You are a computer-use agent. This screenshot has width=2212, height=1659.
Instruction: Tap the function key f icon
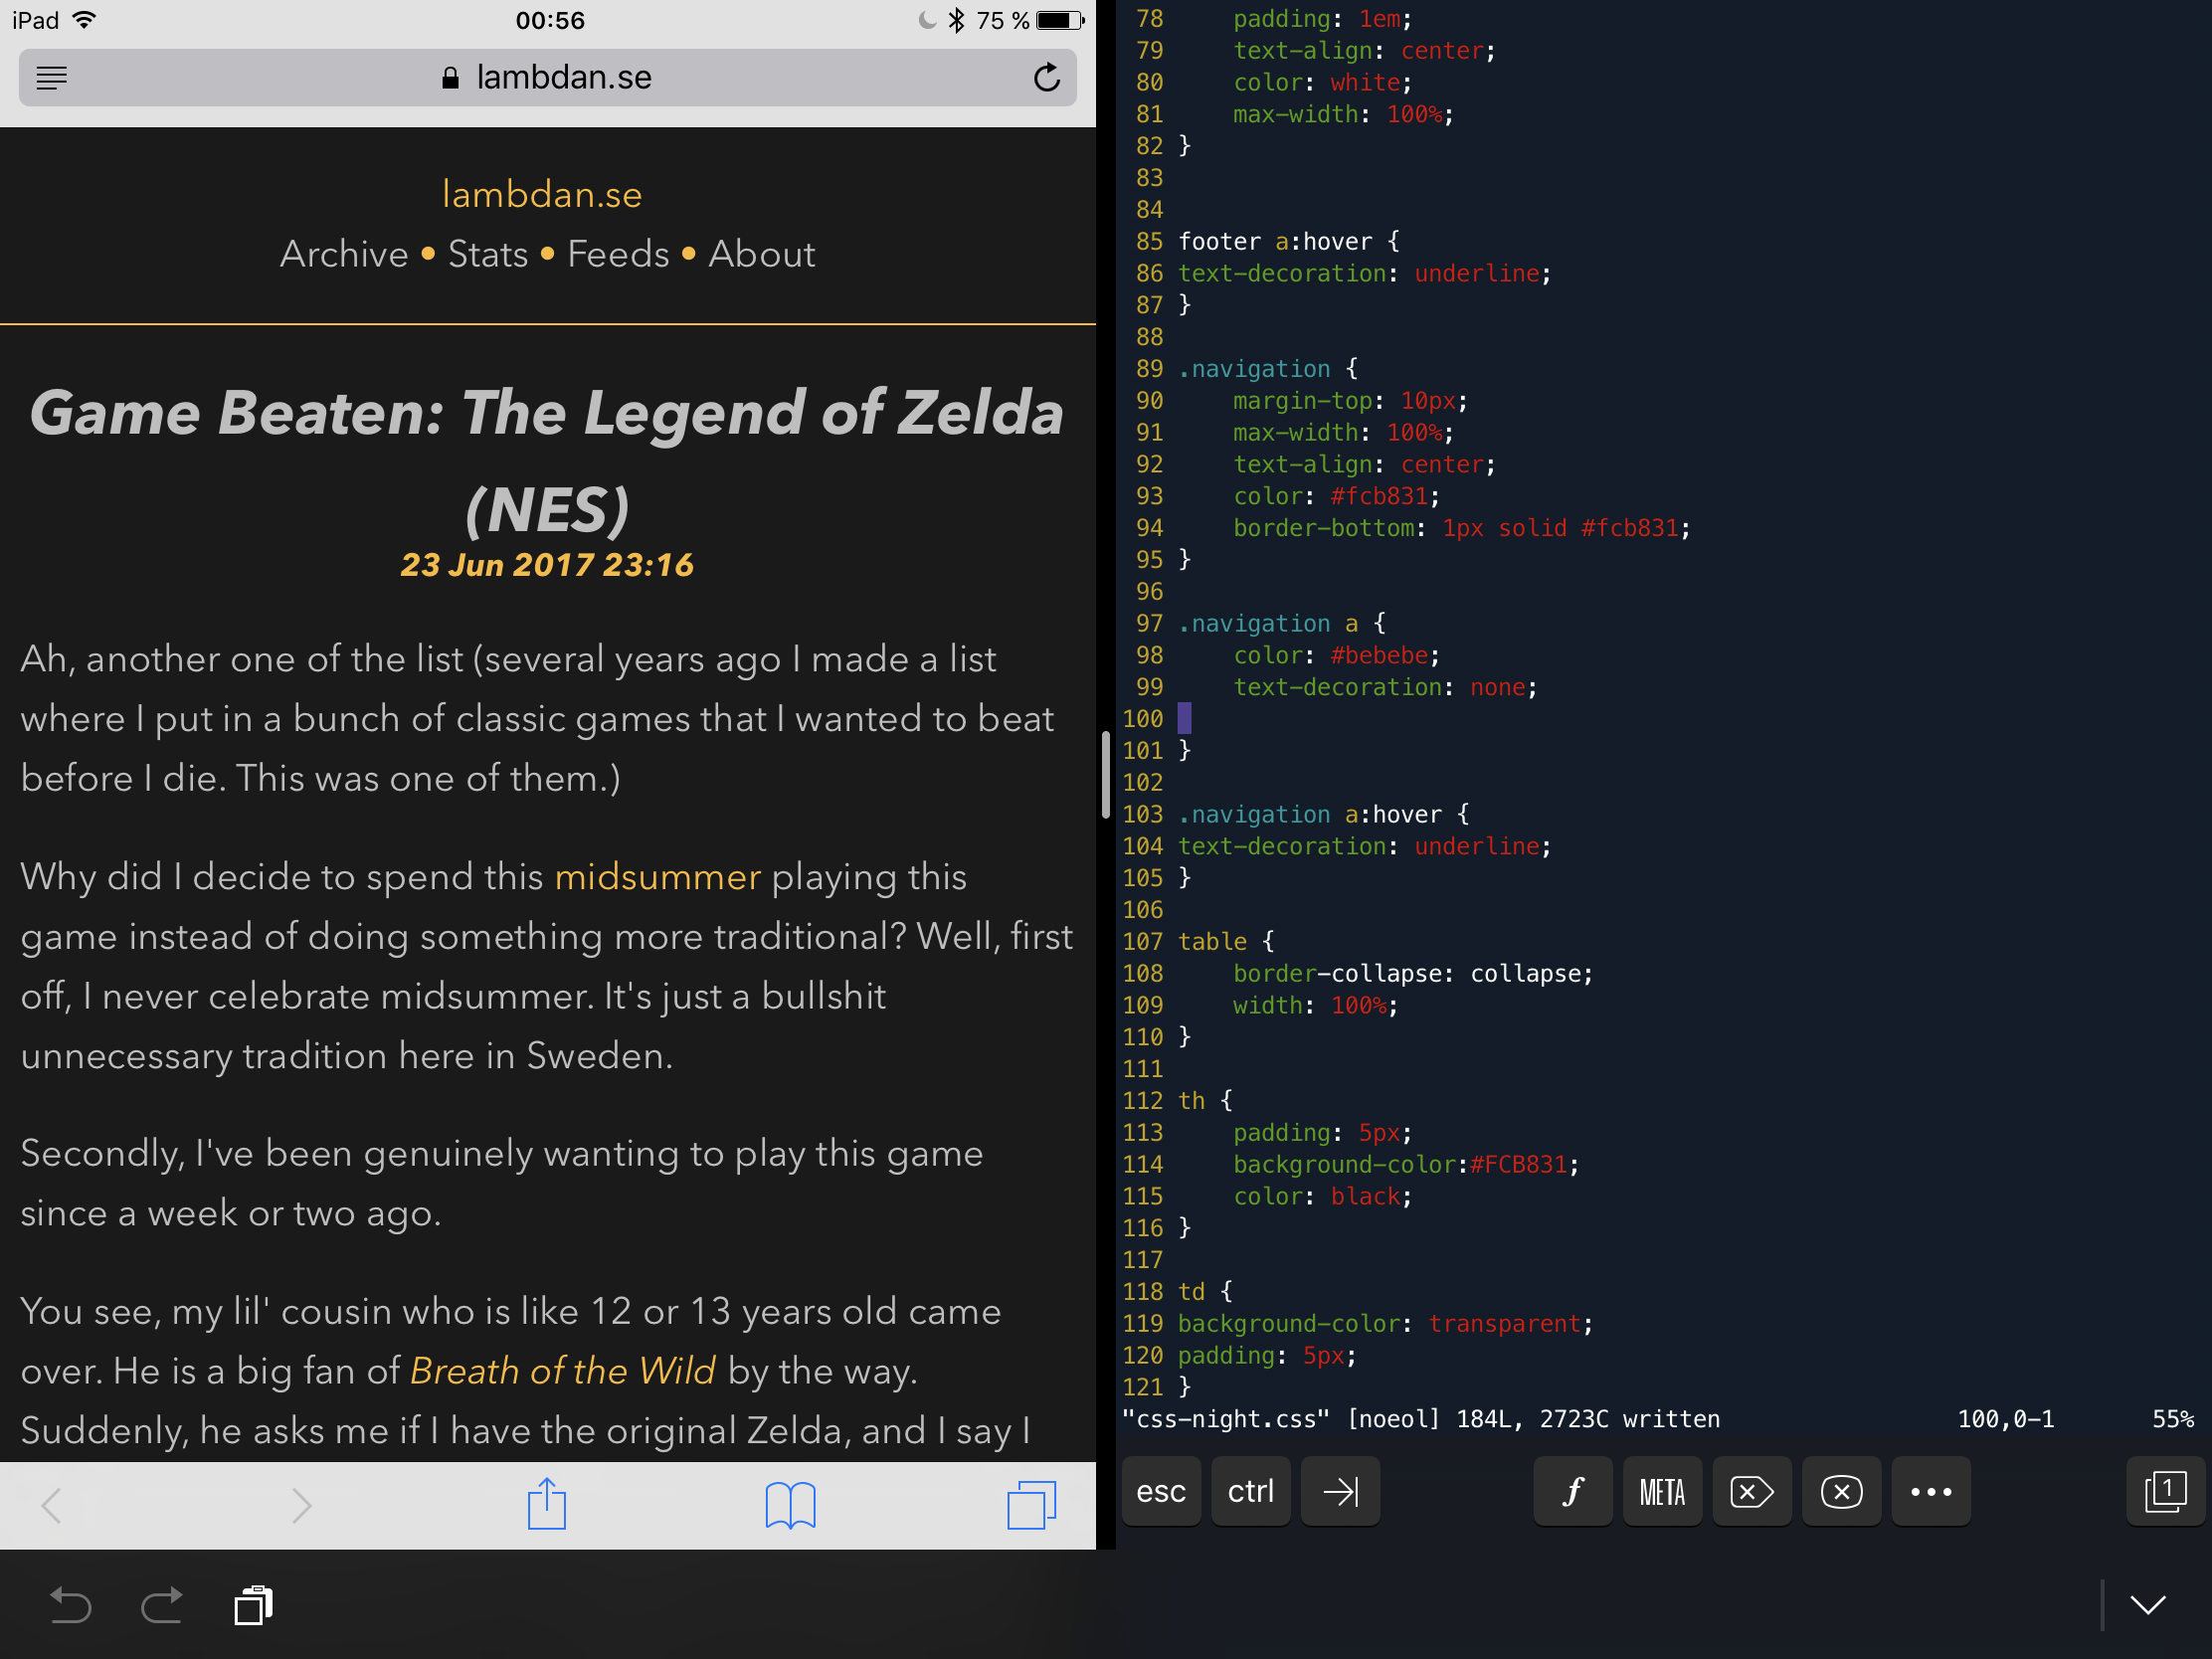pos(1573,1491)
